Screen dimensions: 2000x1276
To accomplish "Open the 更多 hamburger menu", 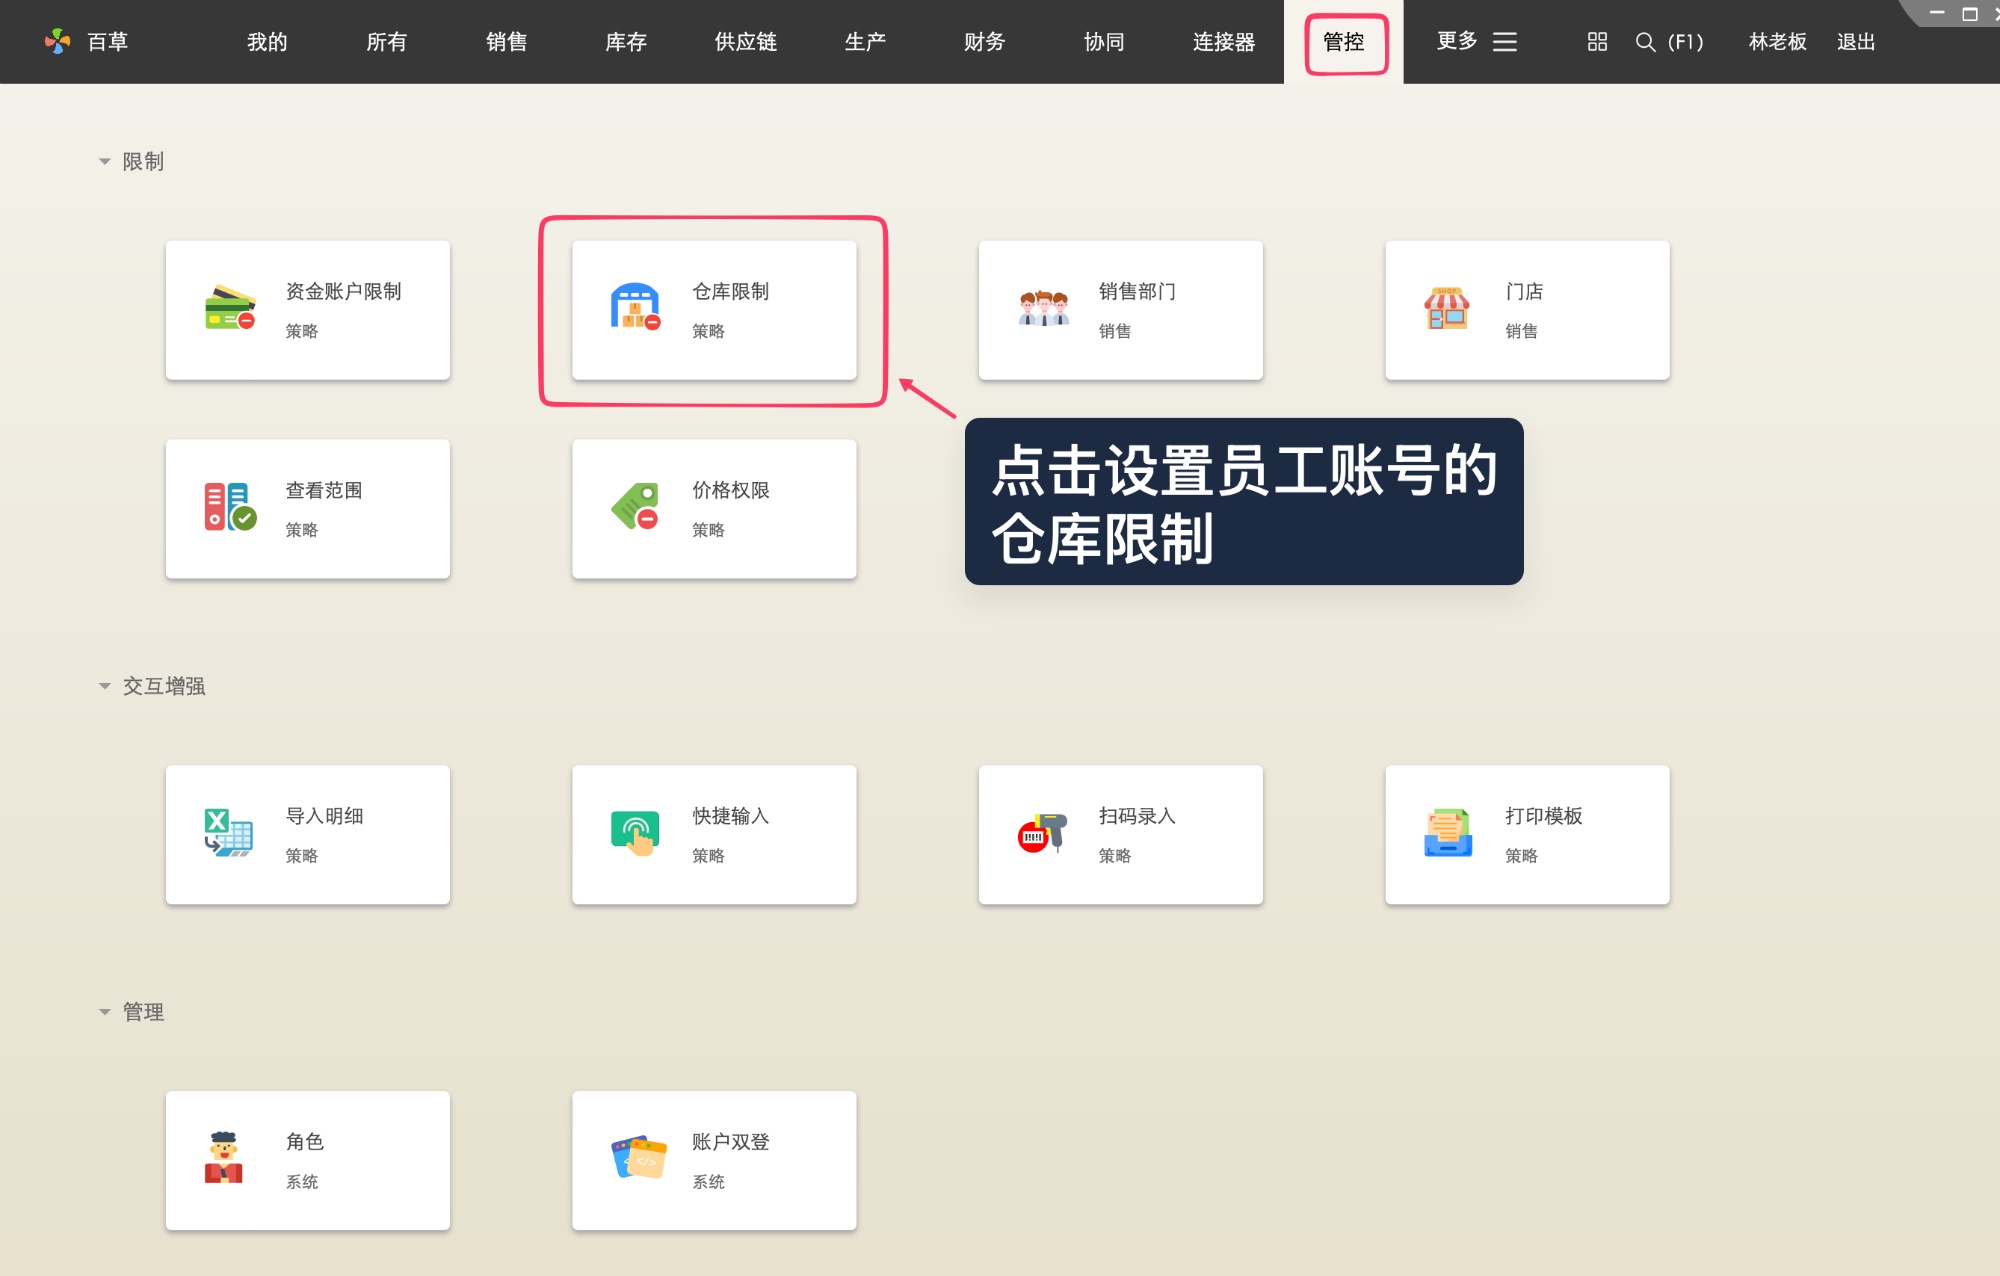I will pyautogui.click(x=1504, y=42).
